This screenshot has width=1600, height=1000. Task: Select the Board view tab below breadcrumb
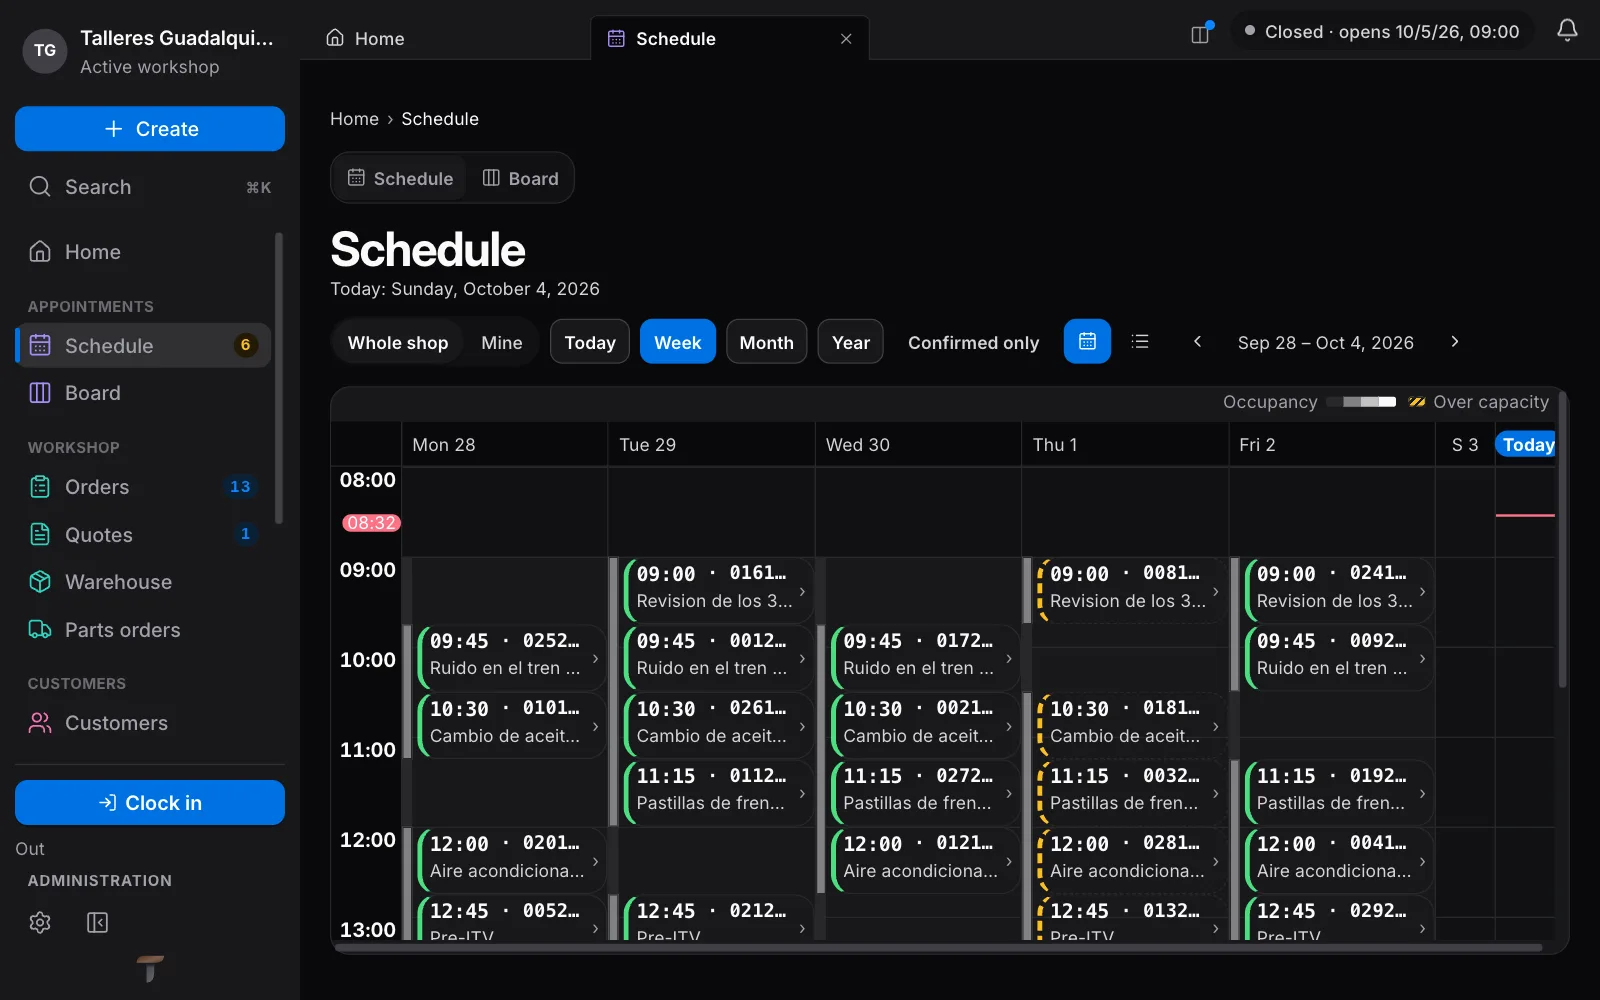click(x=521, y=178)
